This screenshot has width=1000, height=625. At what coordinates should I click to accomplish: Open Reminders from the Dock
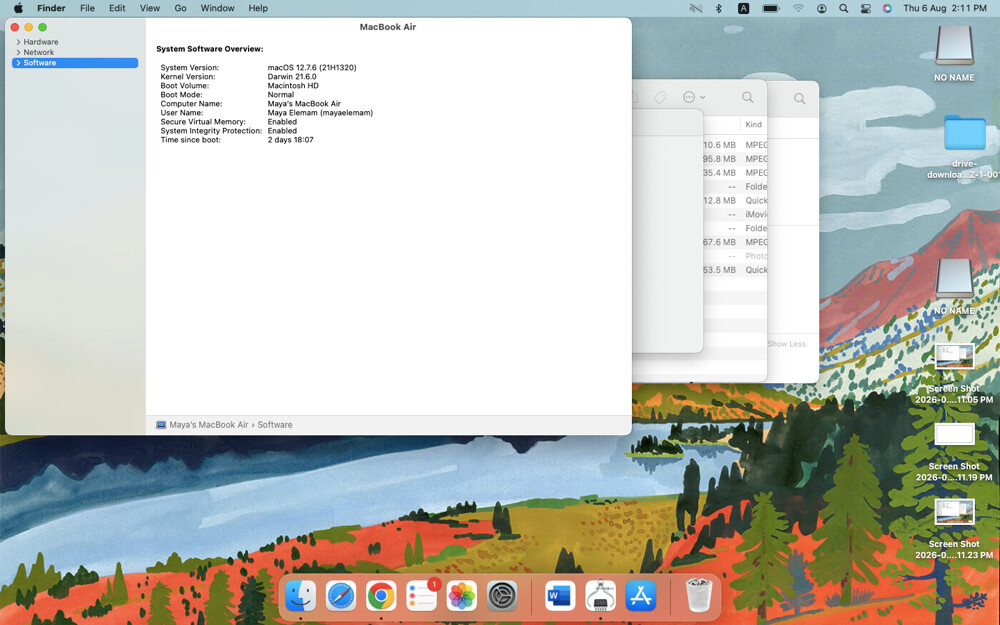(422, 596)
